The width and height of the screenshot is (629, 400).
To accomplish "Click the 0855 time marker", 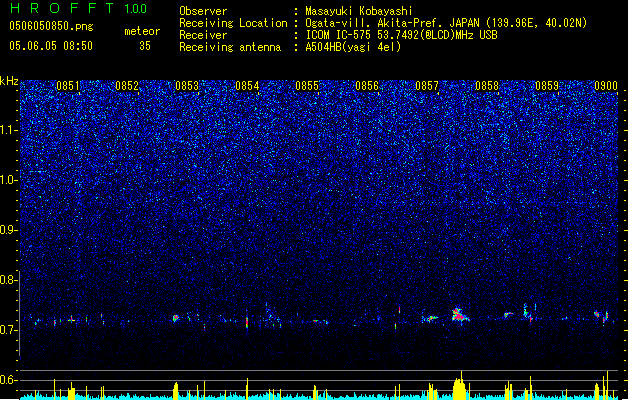I will click(x=307, y=86).
